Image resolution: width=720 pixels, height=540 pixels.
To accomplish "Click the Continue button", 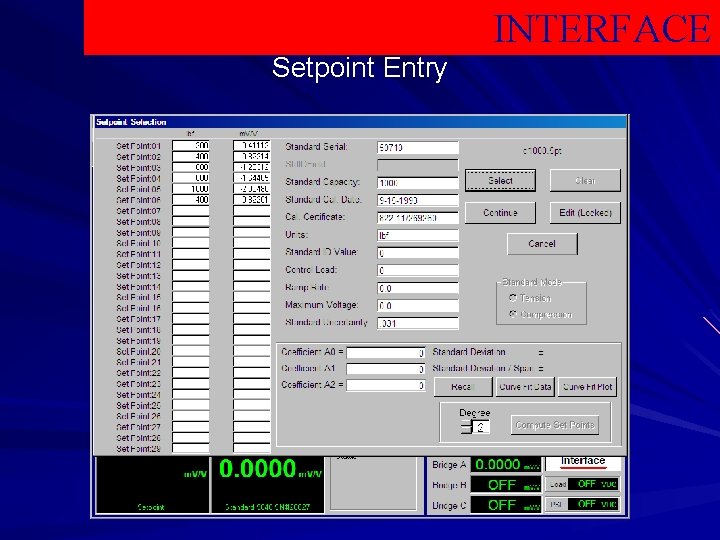I will [x=500, y=213].
